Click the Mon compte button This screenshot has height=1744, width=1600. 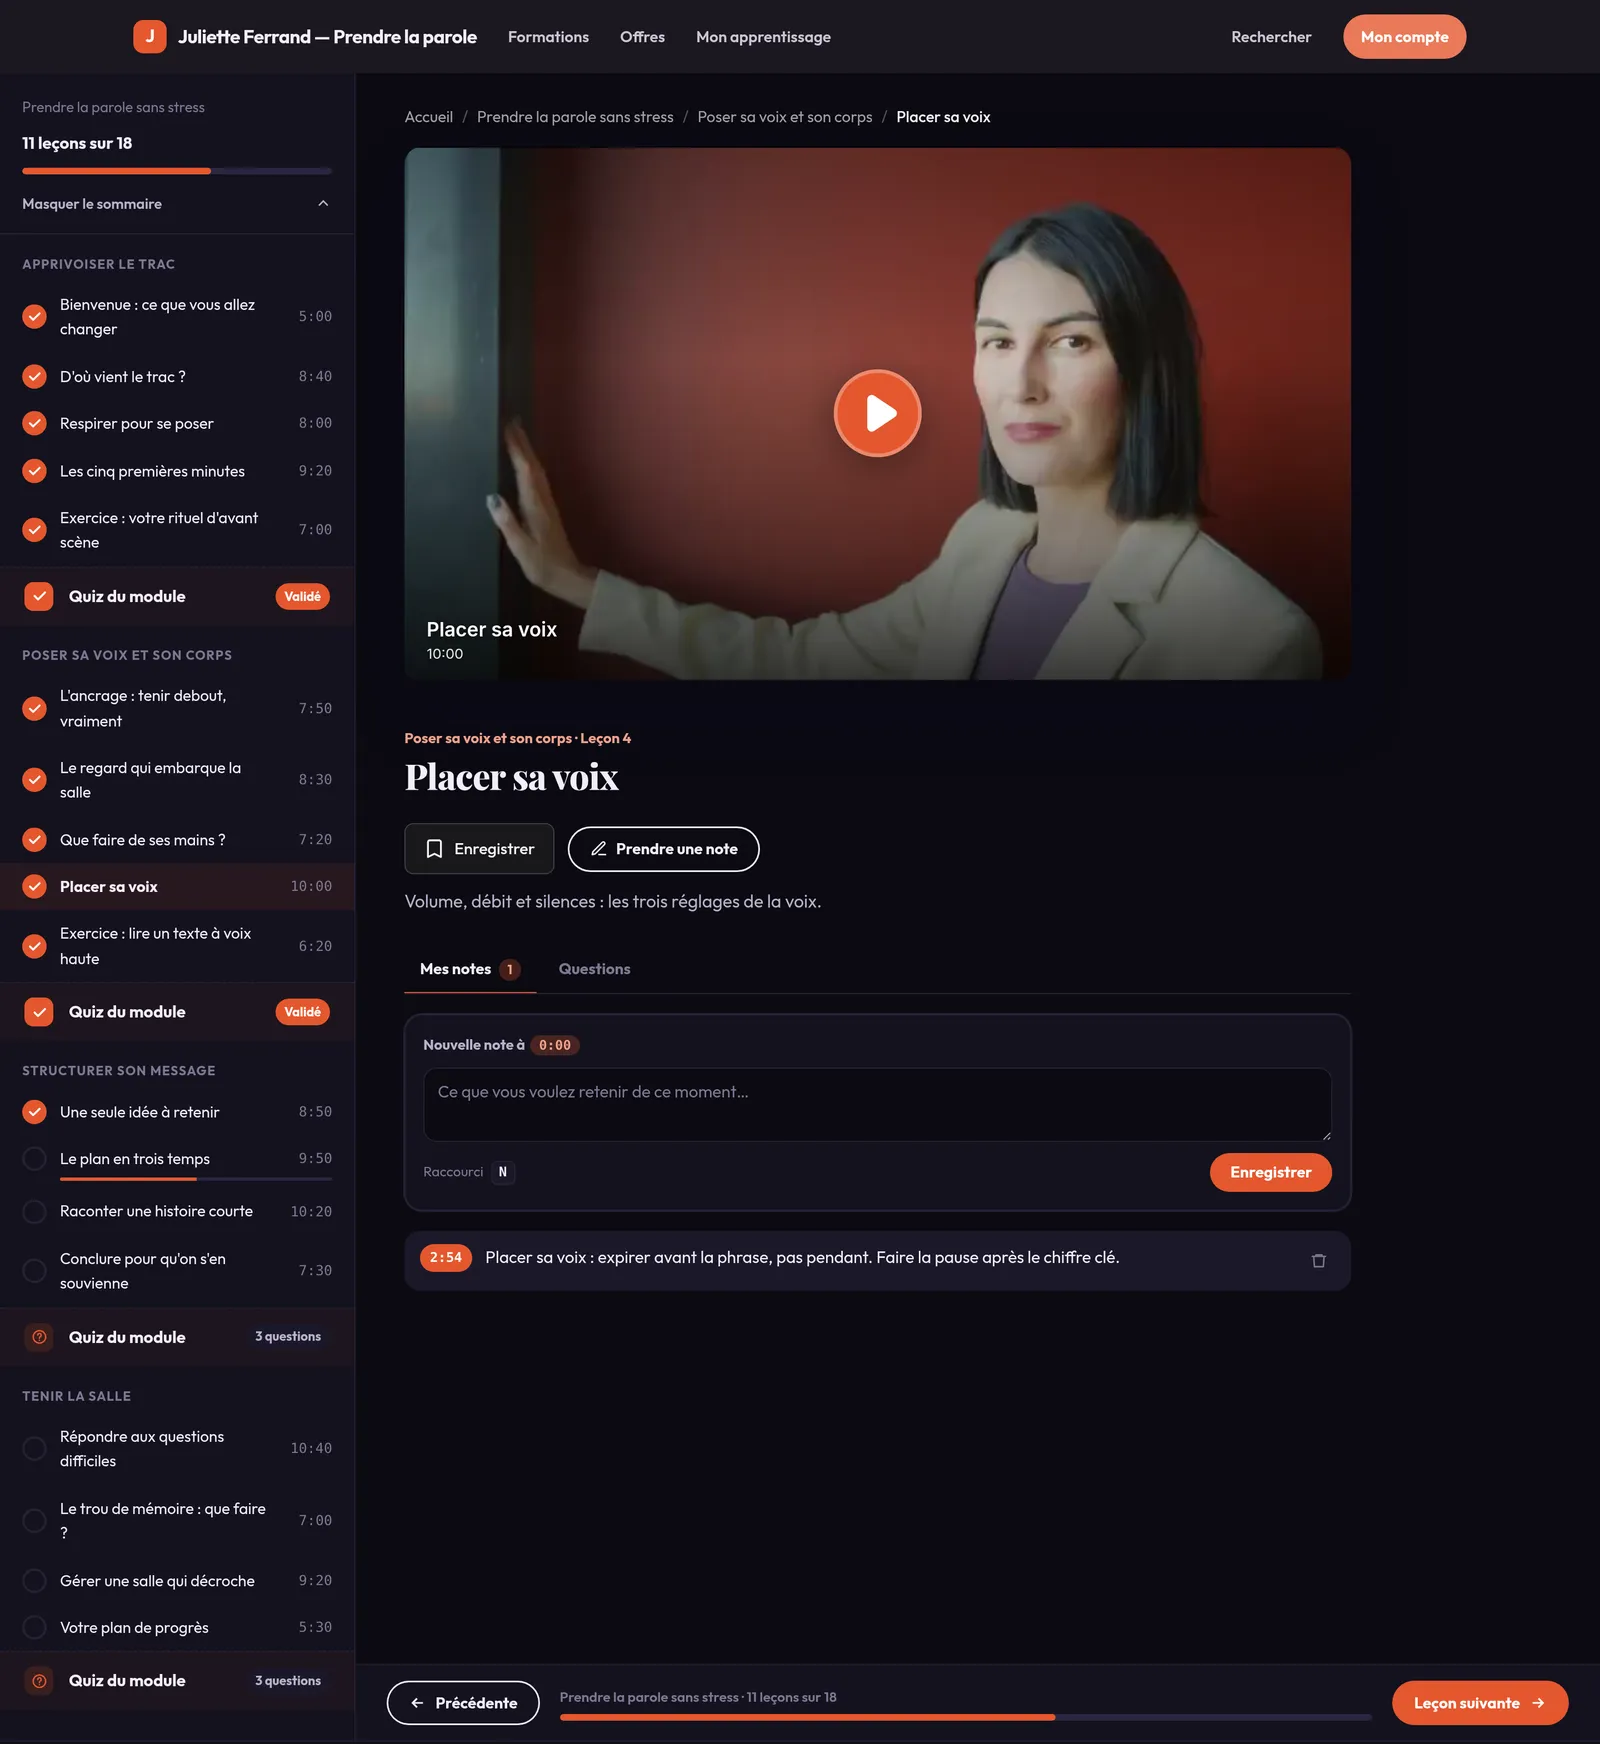(1404, 37)
